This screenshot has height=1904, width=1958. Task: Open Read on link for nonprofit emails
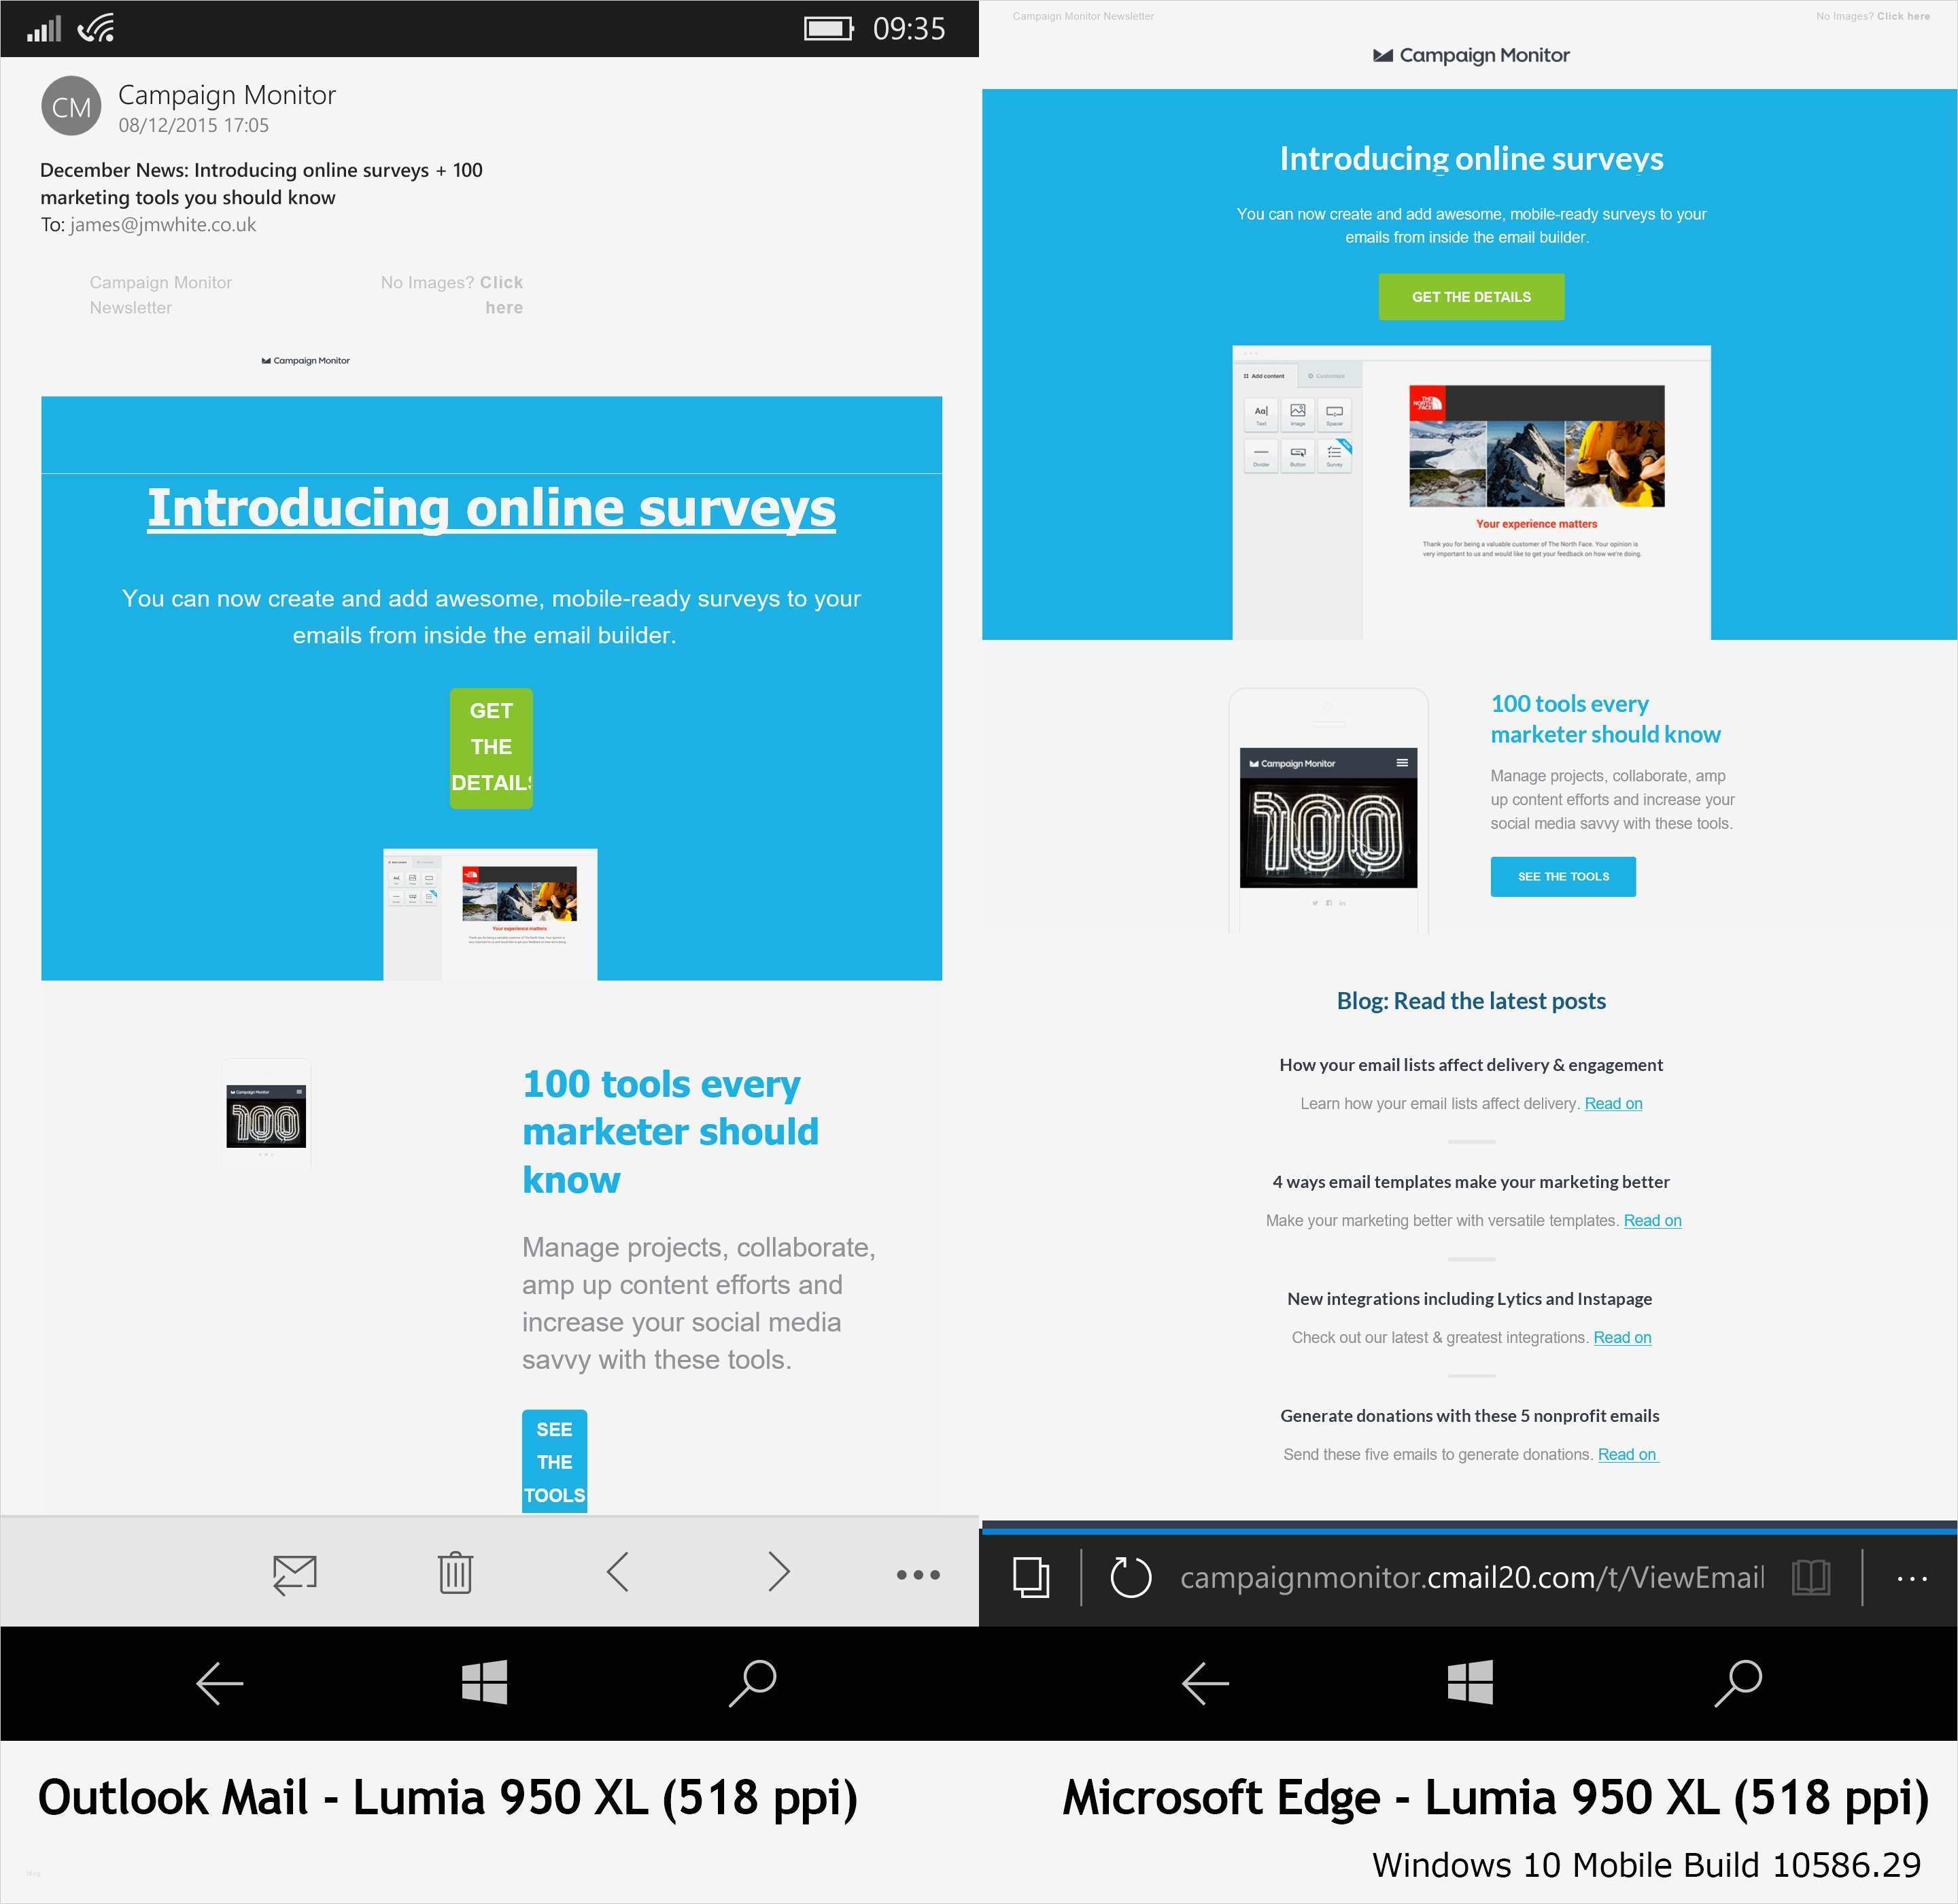[1627, 1455]
